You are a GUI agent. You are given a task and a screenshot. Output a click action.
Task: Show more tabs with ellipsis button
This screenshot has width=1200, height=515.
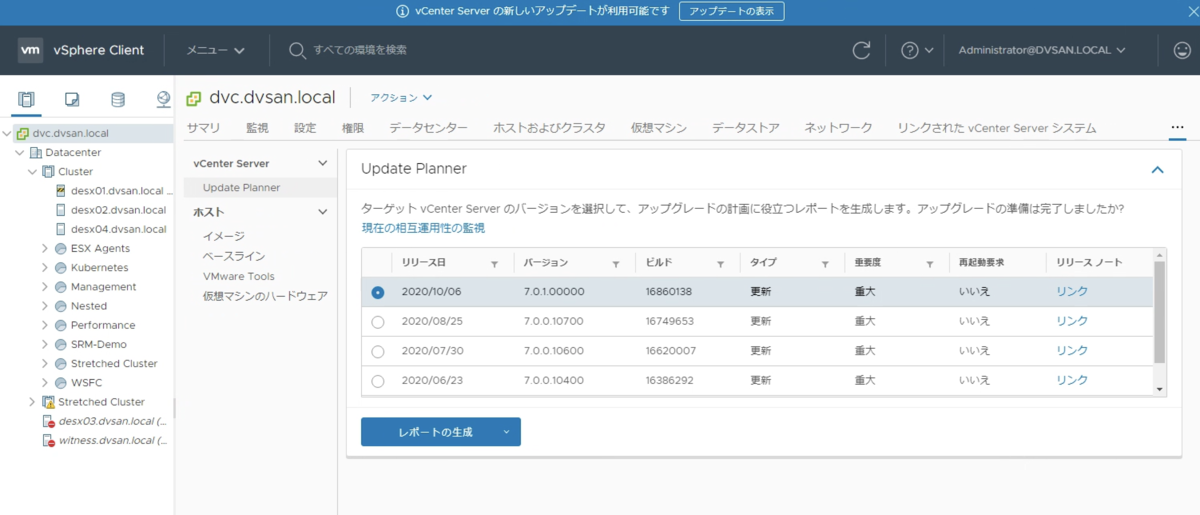(1177, 127)
